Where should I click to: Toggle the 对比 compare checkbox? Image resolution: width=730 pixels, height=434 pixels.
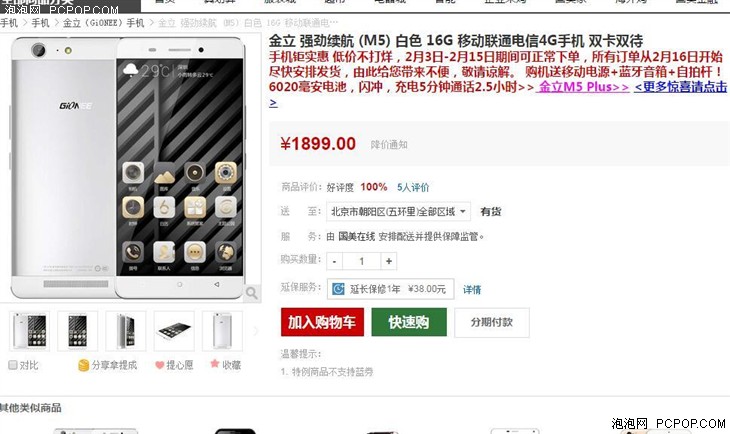(x=13, y=365)
